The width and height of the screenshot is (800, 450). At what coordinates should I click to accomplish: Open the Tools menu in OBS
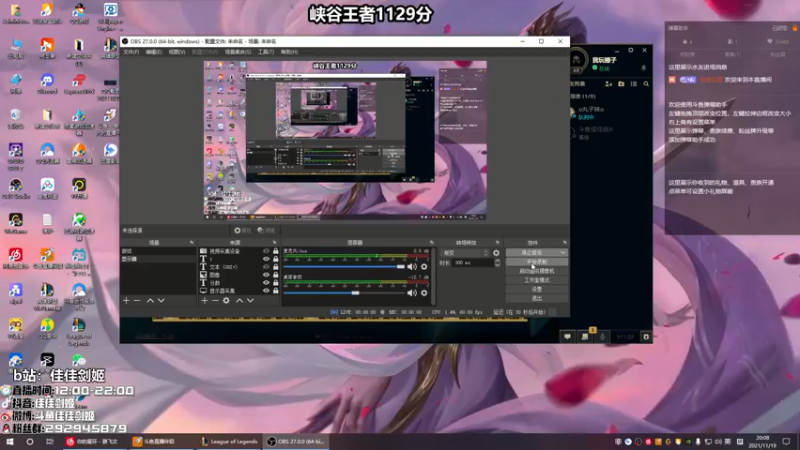click(266, 52)
